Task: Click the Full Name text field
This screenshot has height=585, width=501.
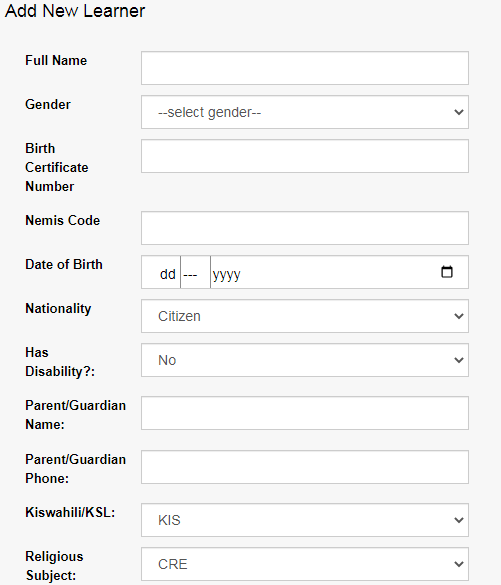Action: (x=305, y=68)
